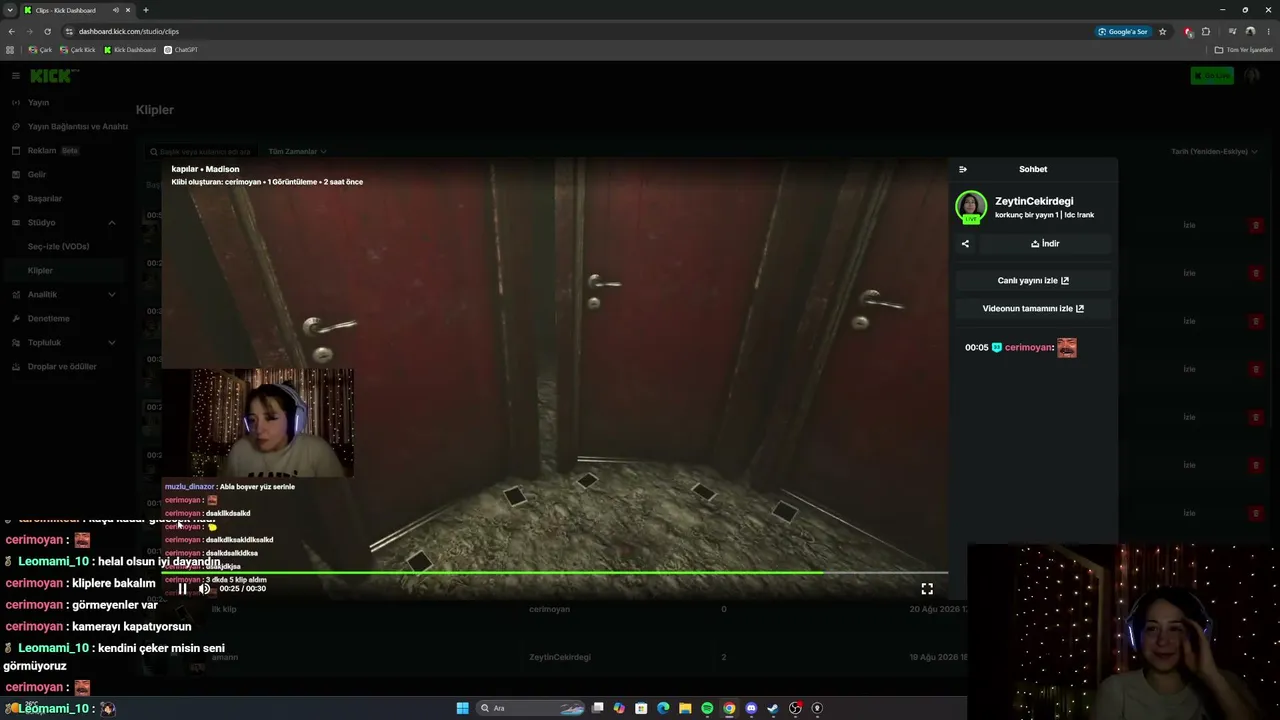Viewport: 1280px width, 720px height.
Task: Click the cerimoyan username in clip chat
Action: (x=1029, y=347)
